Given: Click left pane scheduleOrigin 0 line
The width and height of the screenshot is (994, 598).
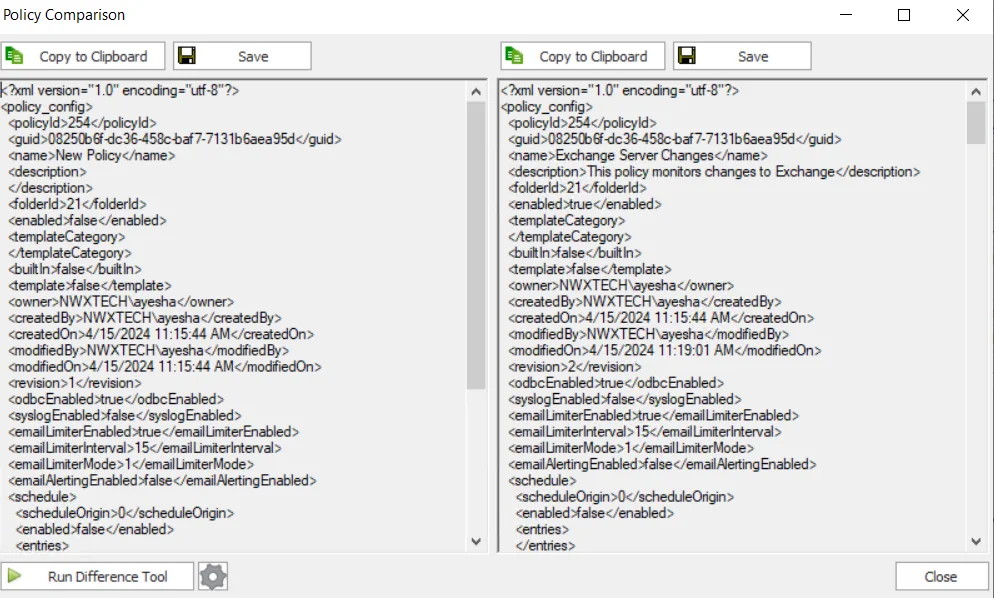Looking at the screenshot, I should (125, 513).
